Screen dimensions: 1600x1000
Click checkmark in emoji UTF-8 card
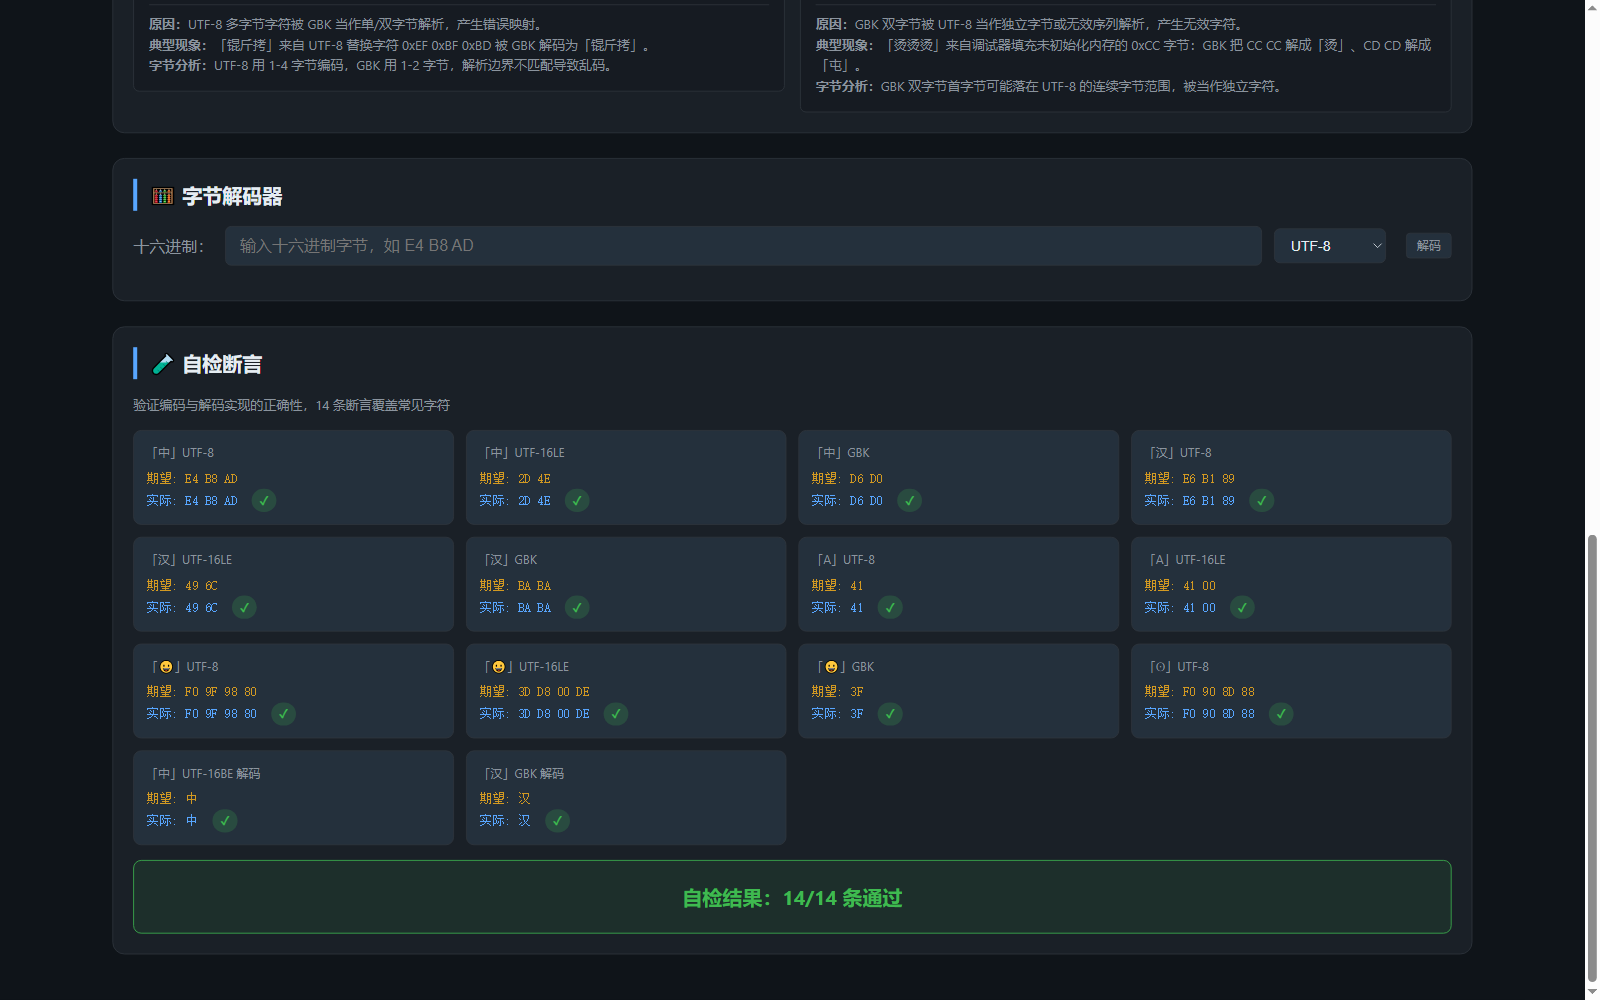(x=284, y=714)
